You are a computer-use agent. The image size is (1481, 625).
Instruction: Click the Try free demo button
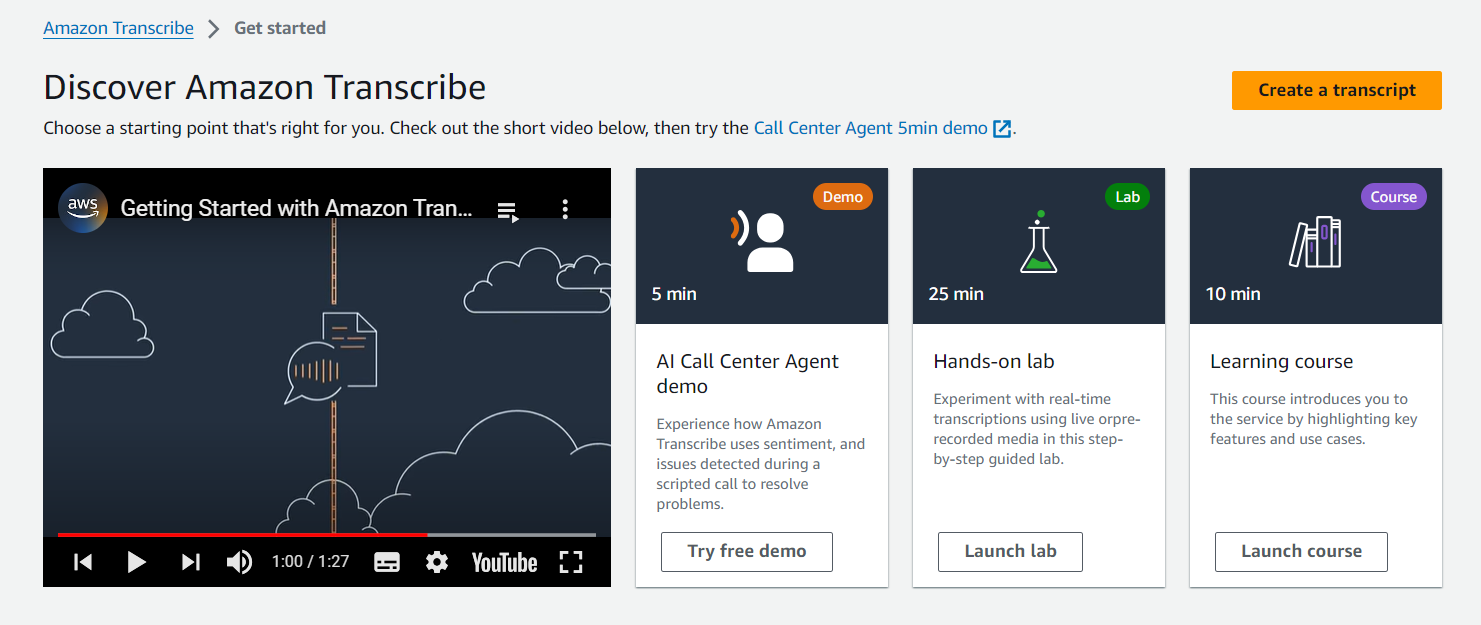[746, 551]
